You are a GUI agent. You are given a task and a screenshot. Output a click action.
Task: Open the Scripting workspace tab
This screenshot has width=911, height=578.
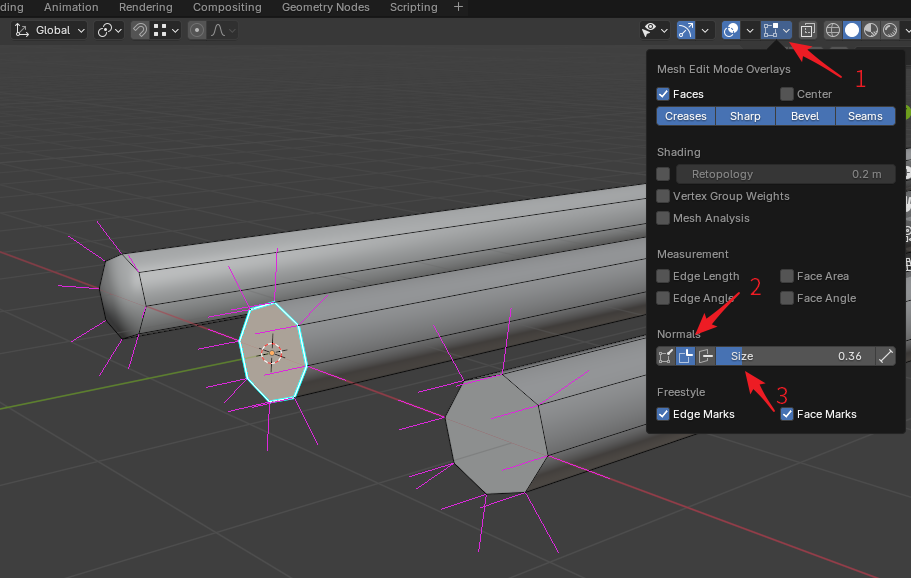414,7
